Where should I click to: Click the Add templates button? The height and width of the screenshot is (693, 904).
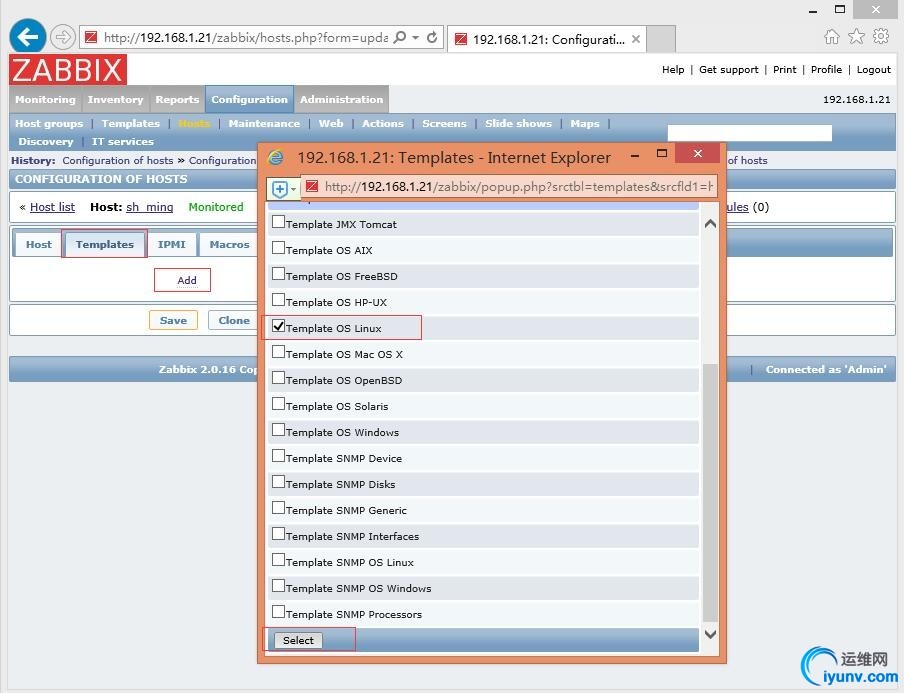point(187,280)
